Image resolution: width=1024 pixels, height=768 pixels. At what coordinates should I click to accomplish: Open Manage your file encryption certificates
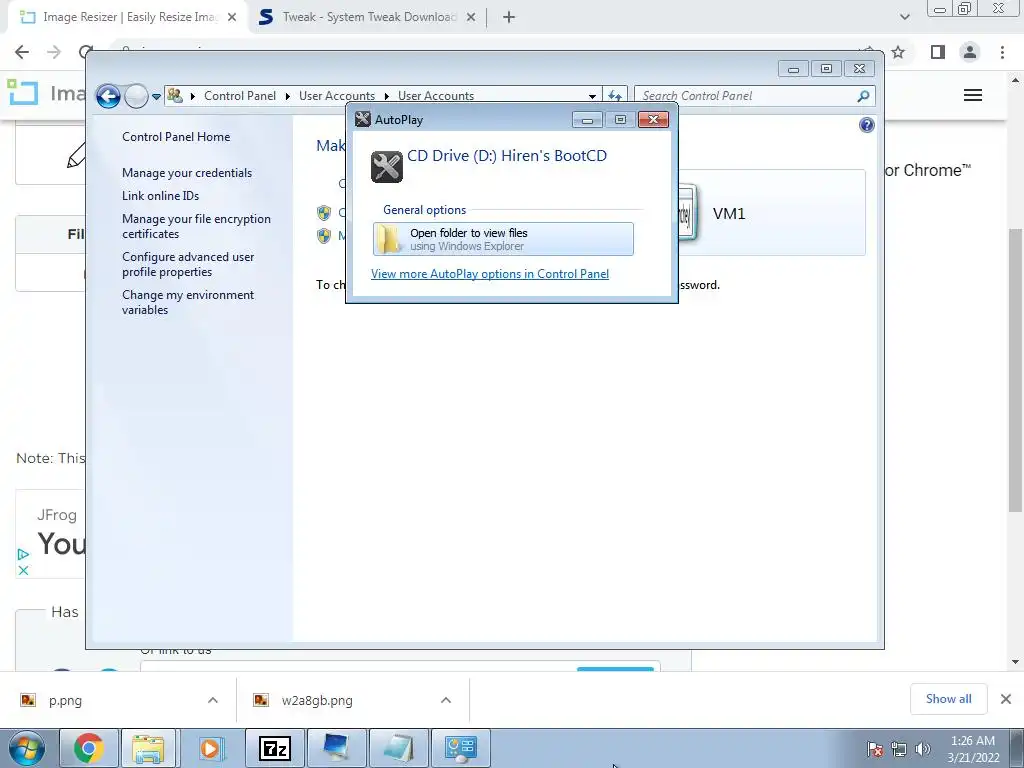pyautogui.click(x=196, y=226)
